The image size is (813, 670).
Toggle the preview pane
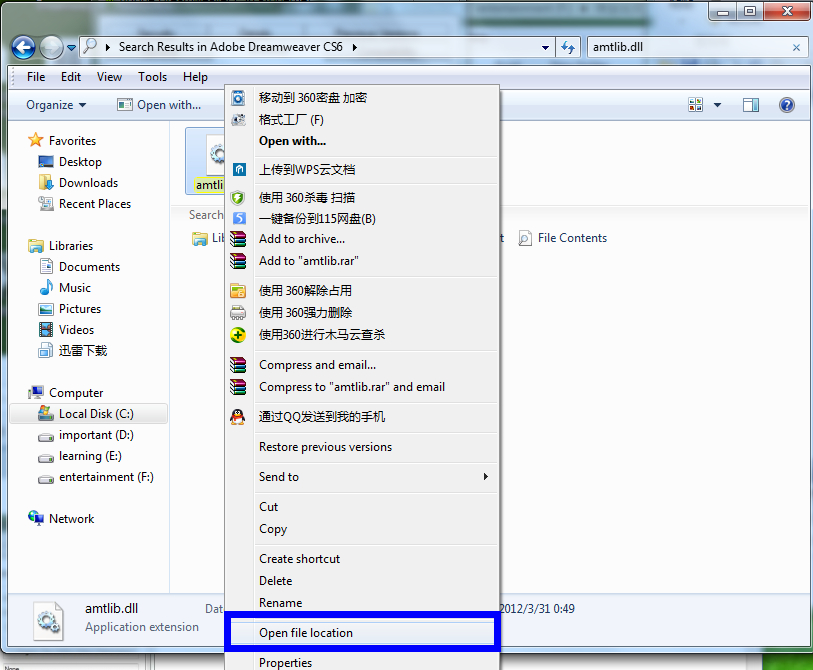[x=750, y=105]
